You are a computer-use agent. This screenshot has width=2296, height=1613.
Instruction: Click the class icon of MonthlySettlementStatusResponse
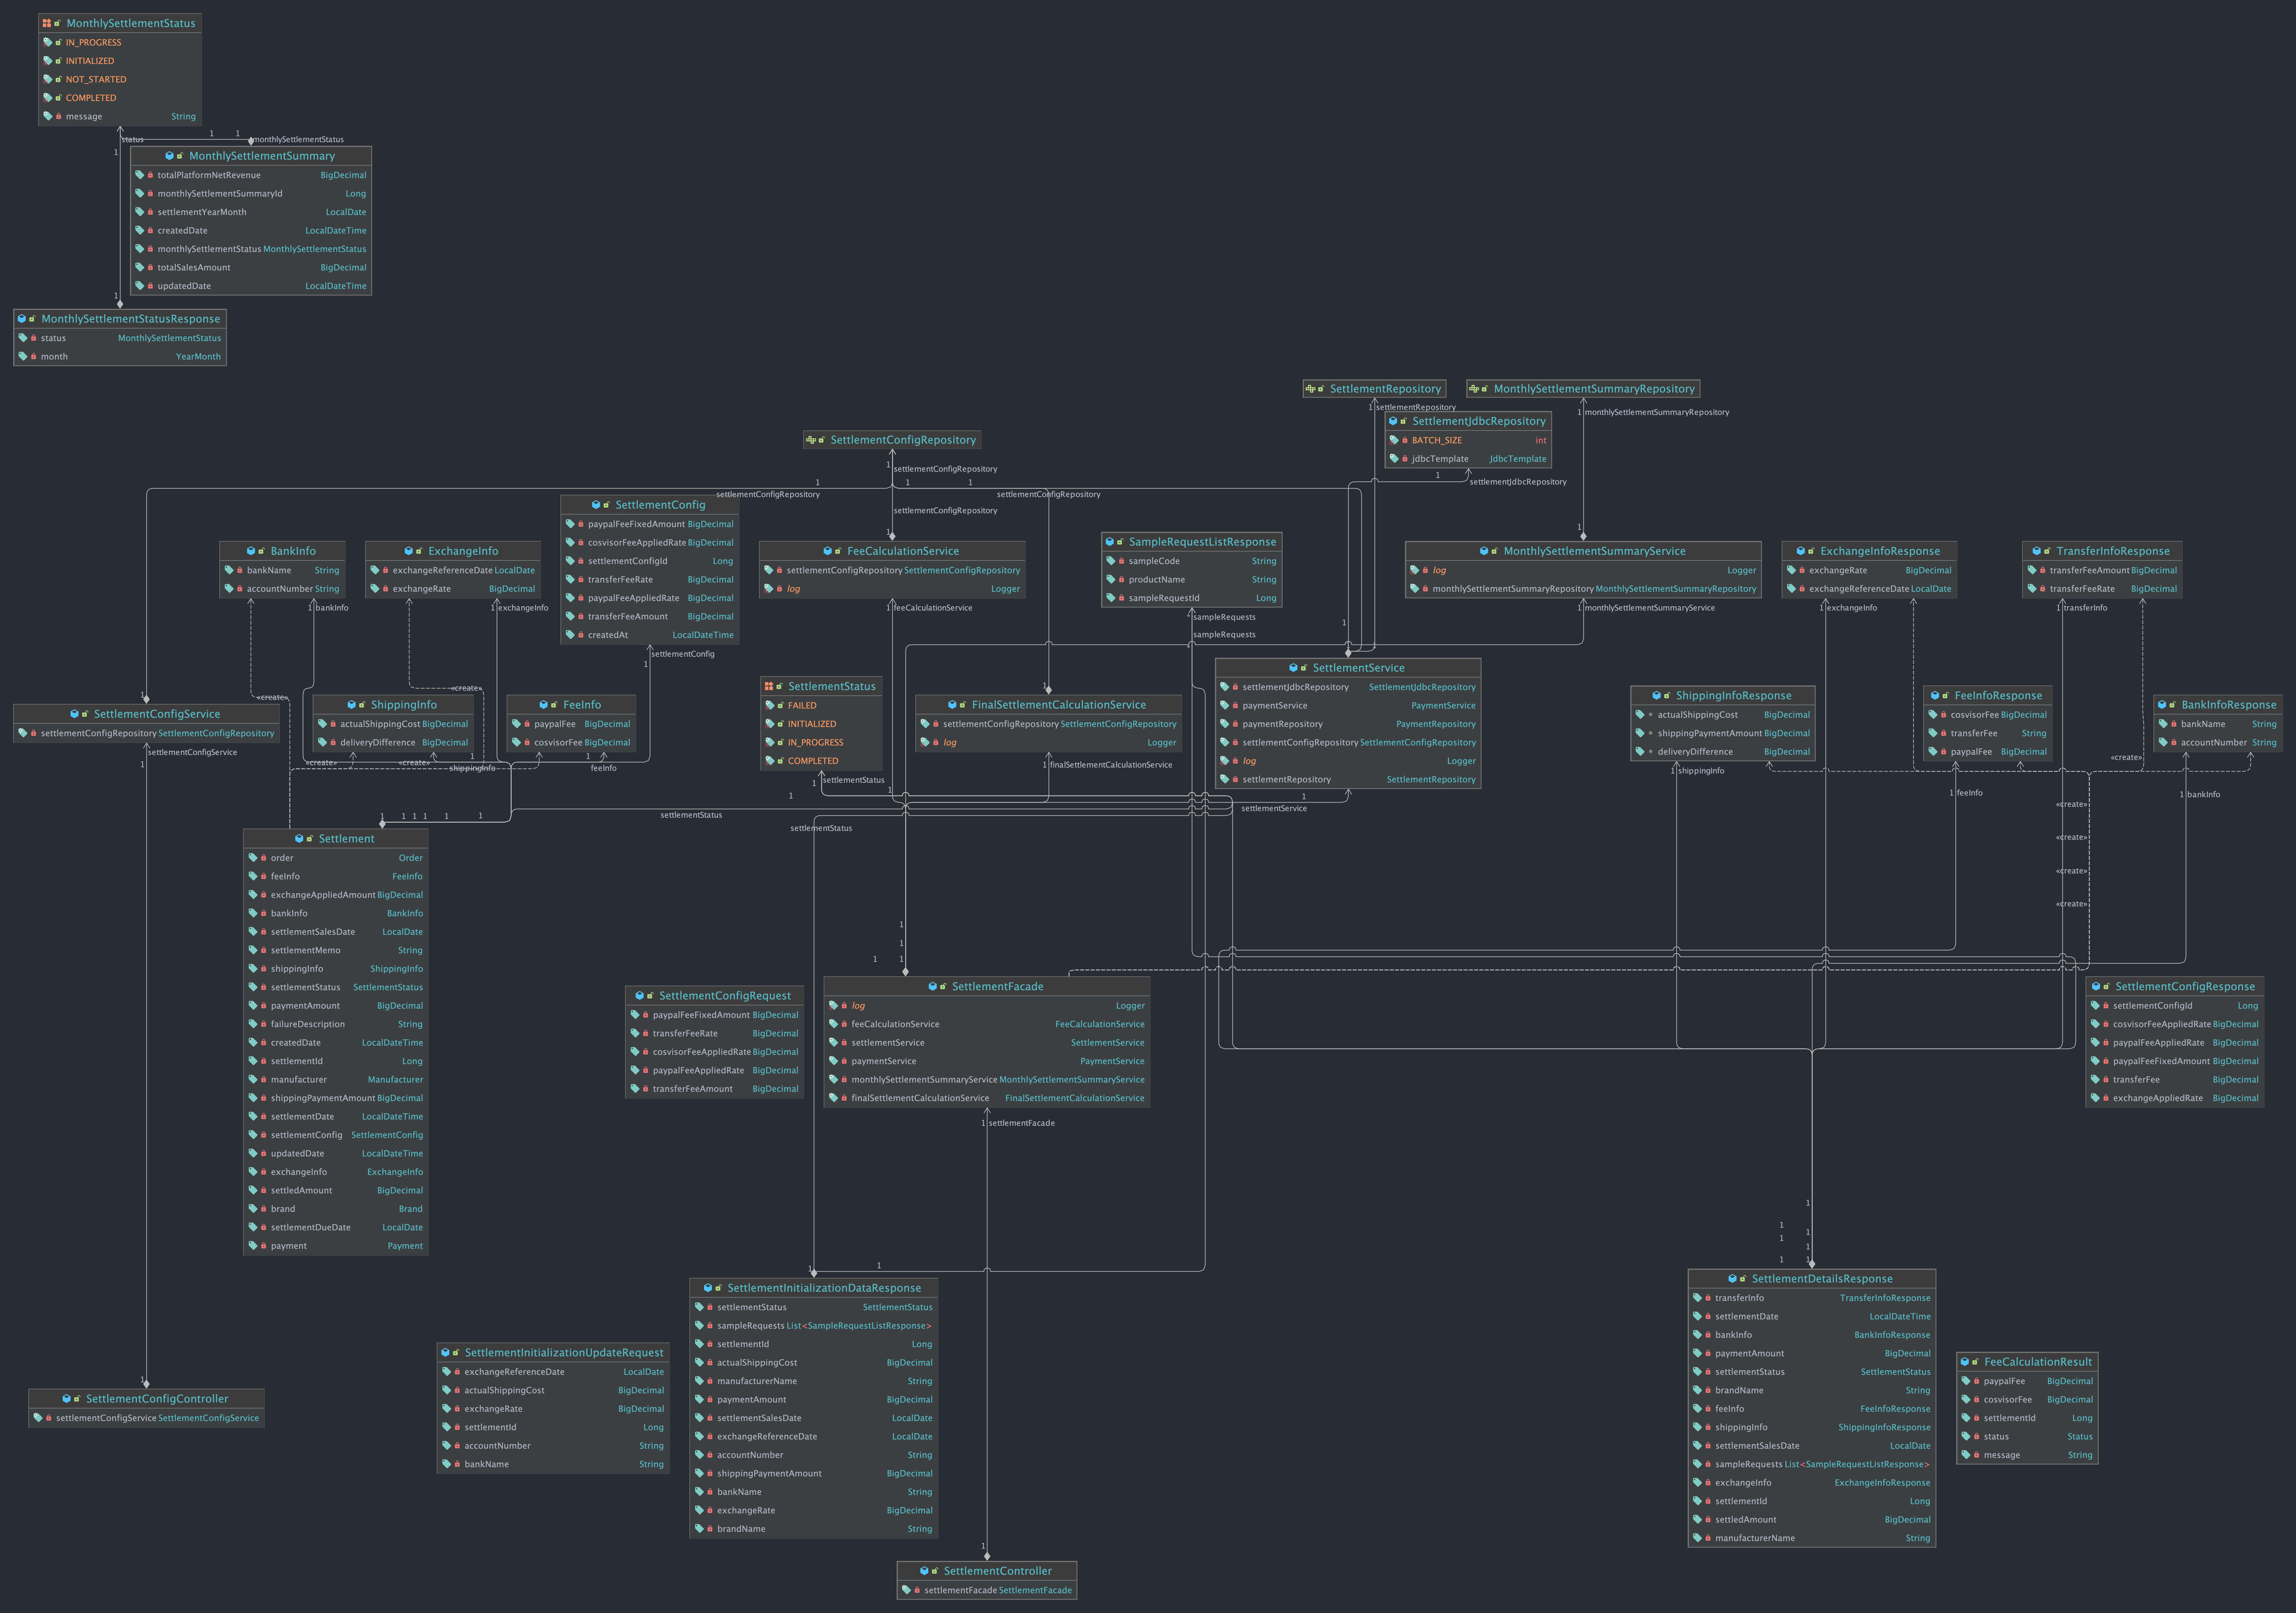(22, 319)
